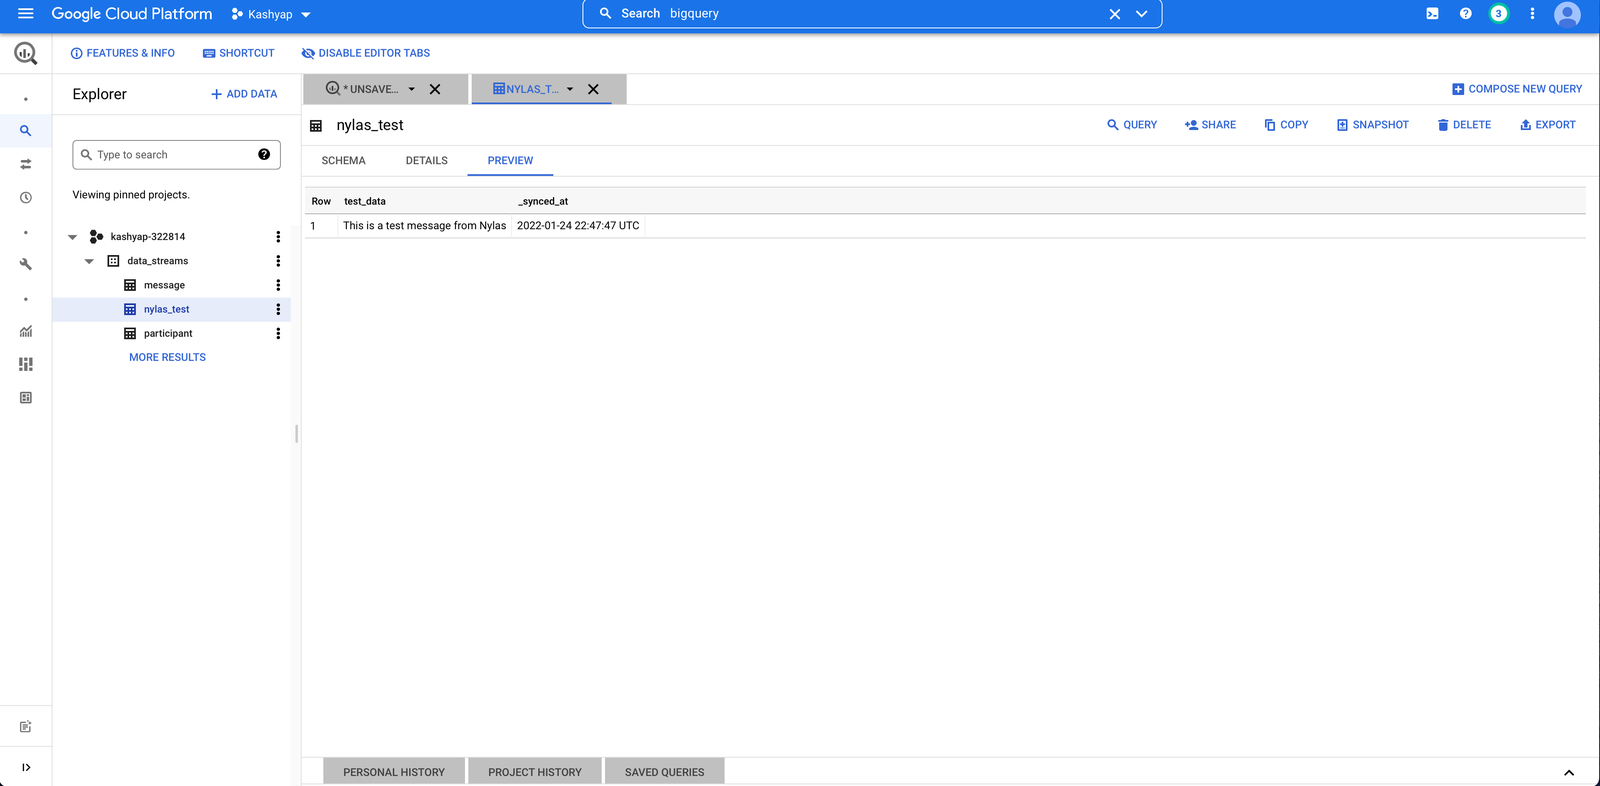The height and width of the screenshot is (786, 1600).
Task: Click the test_data column header
Action: (365, 201)
